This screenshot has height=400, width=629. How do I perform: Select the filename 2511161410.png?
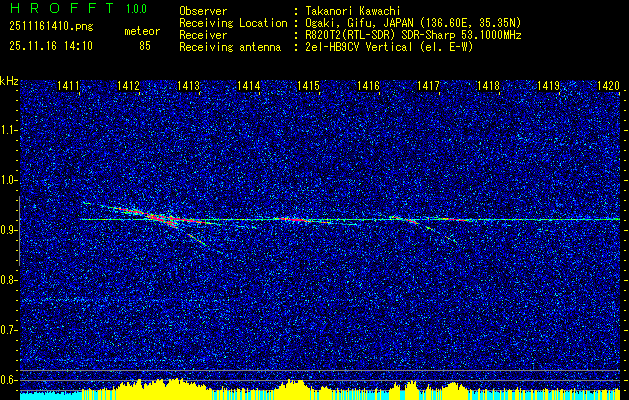[51, 27]
